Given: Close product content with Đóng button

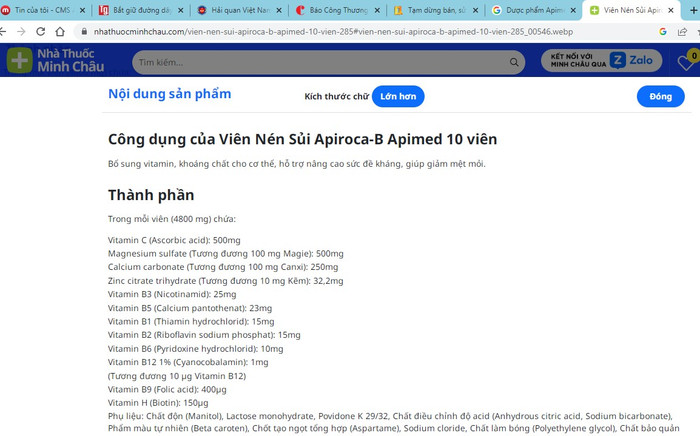Looking at the screenshot, I should click(660, 96).
